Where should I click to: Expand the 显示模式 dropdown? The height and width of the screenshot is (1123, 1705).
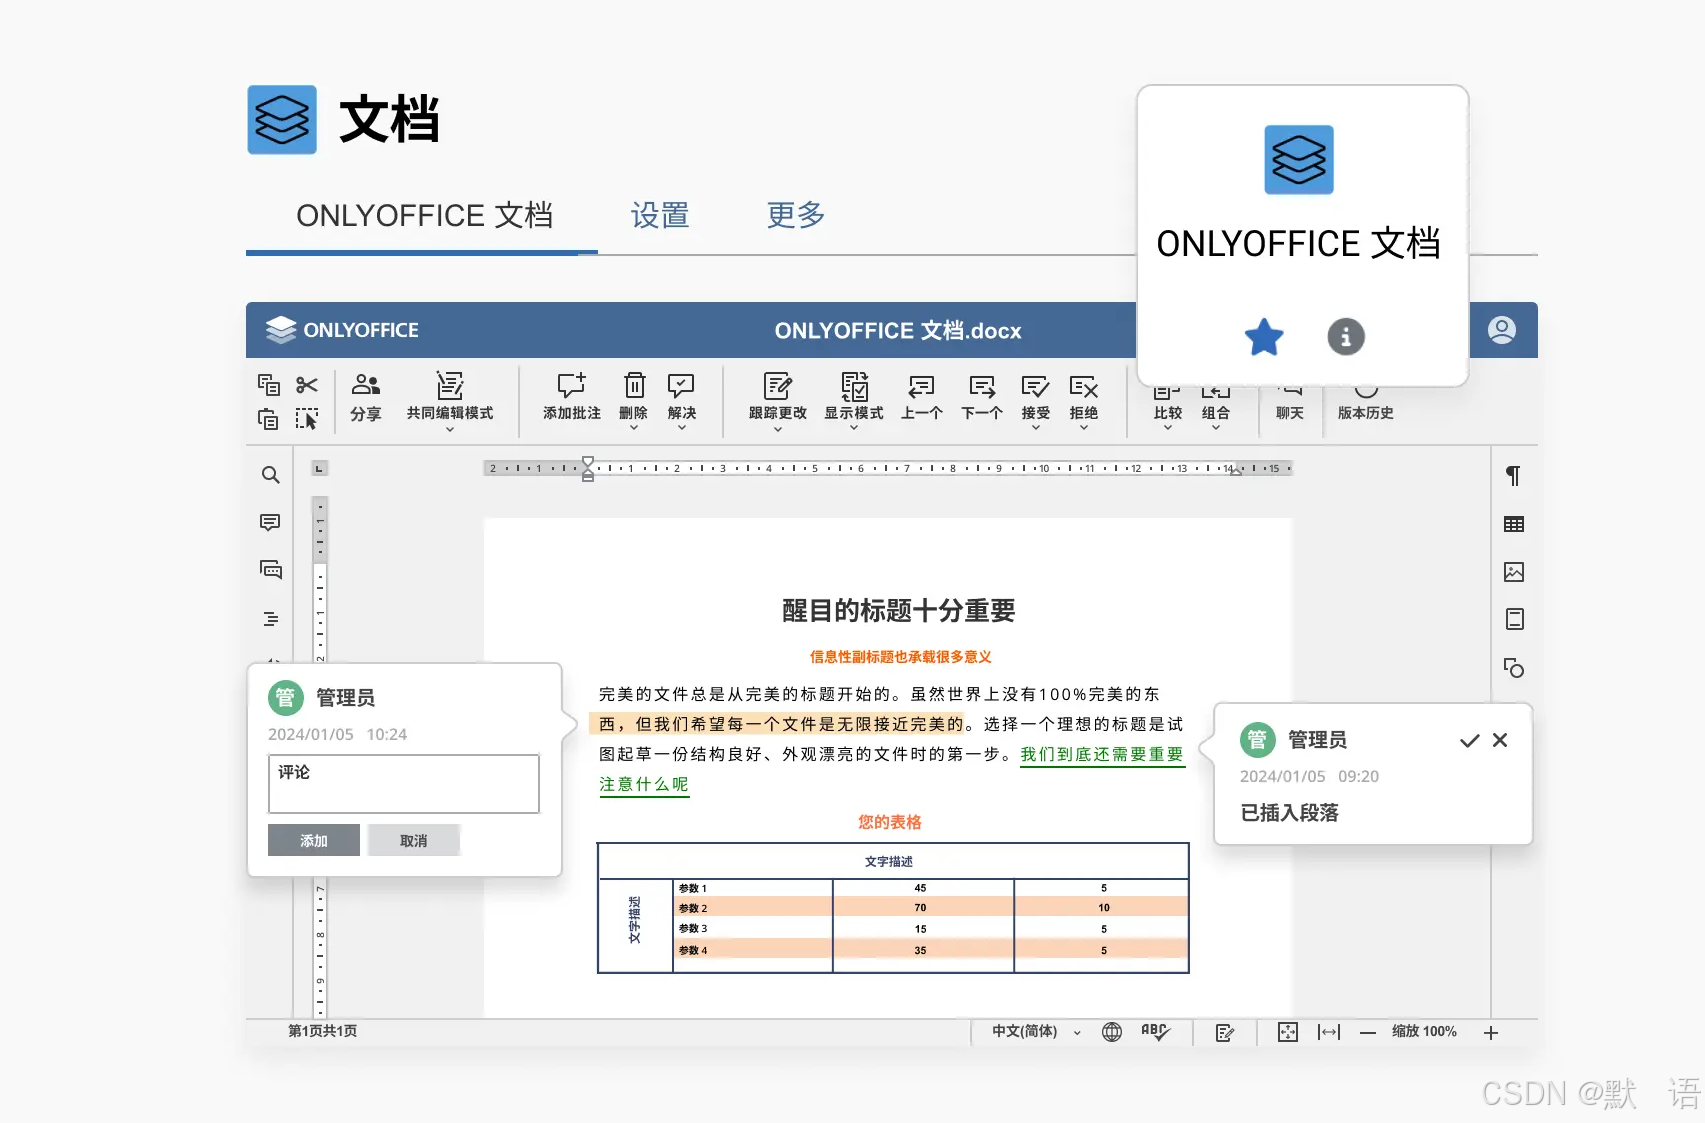click(x=854, y=429)
